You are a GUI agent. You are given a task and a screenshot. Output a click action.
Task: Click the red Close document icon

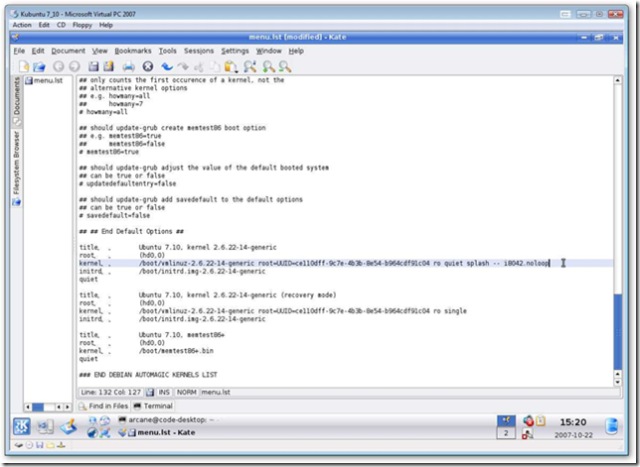[148, 66]
